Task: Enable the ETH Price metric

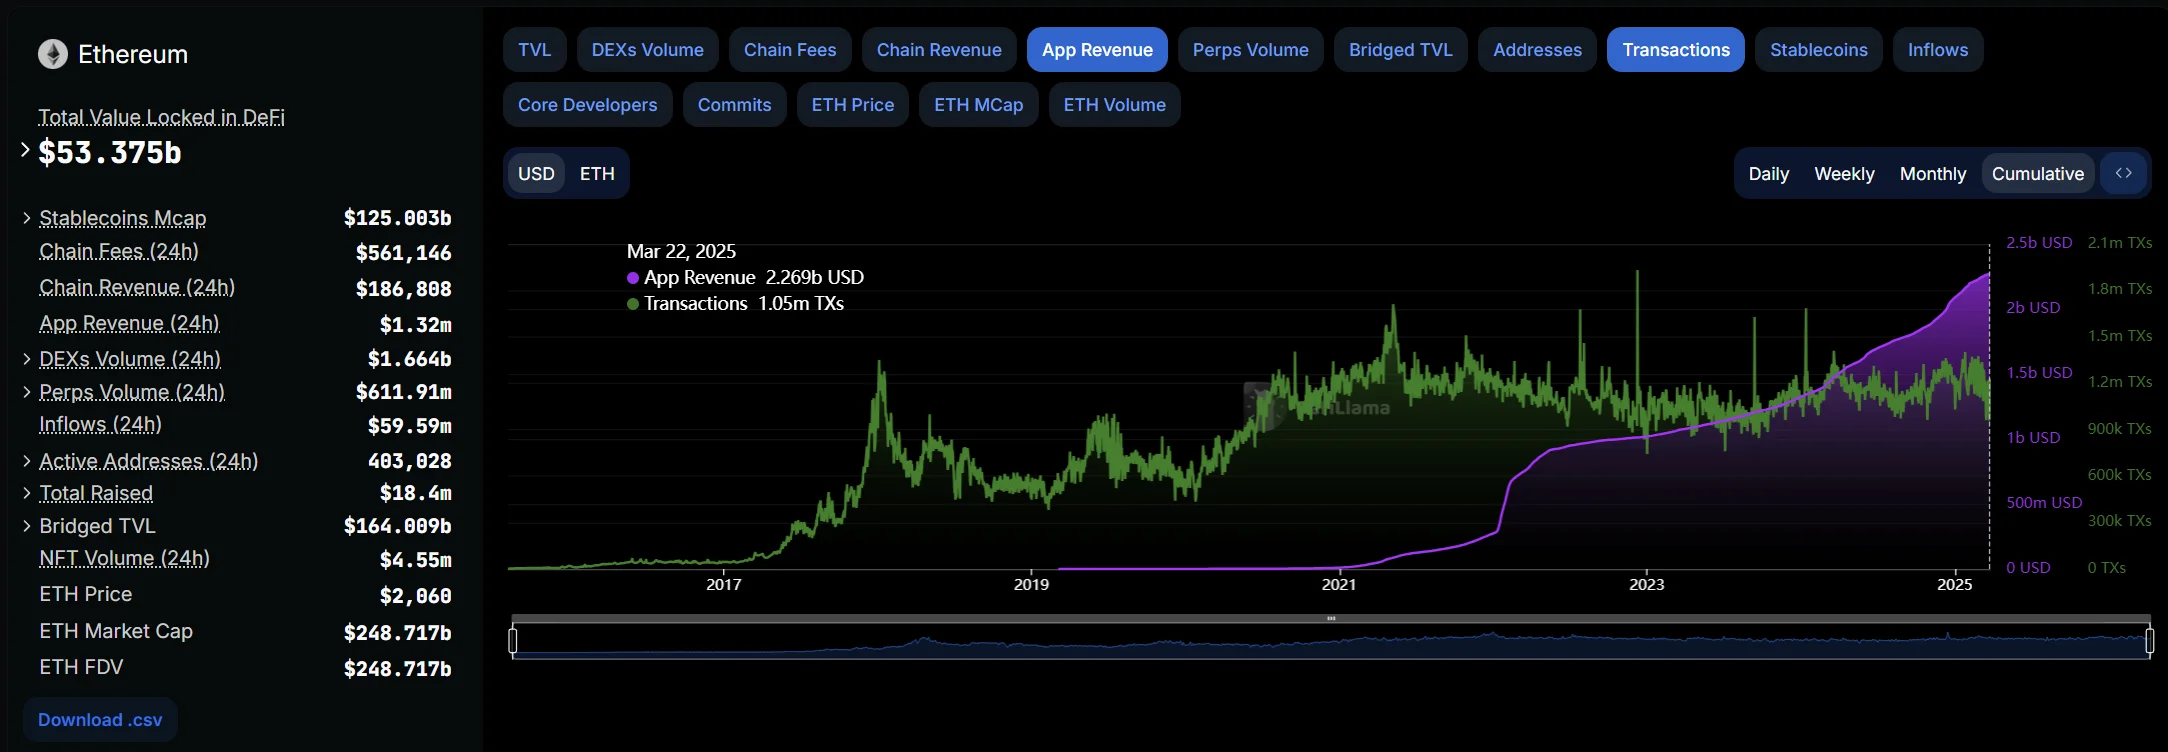Action: click(852, 105)
